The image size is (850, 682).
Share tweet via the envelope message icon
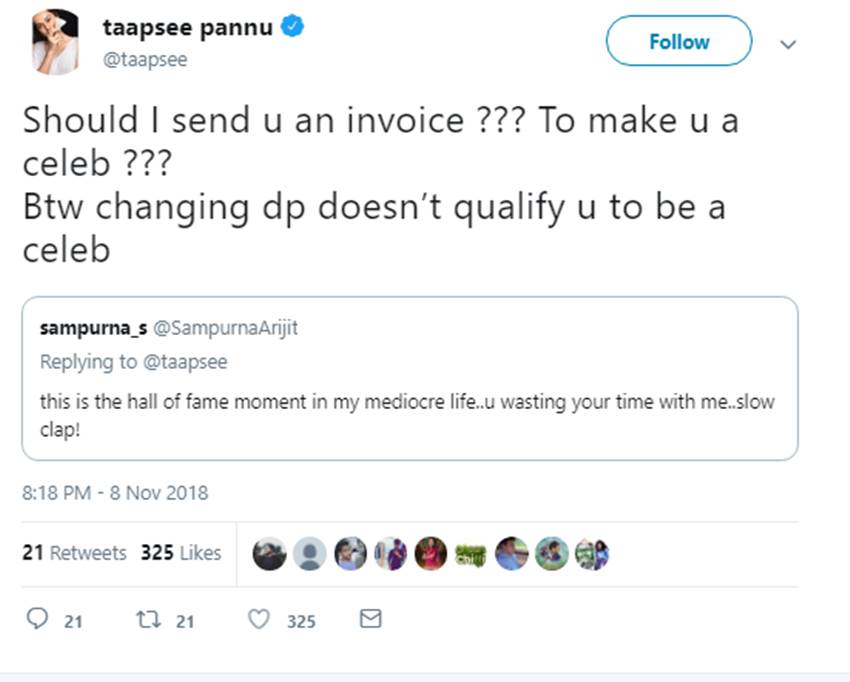(x=370, y=620)
